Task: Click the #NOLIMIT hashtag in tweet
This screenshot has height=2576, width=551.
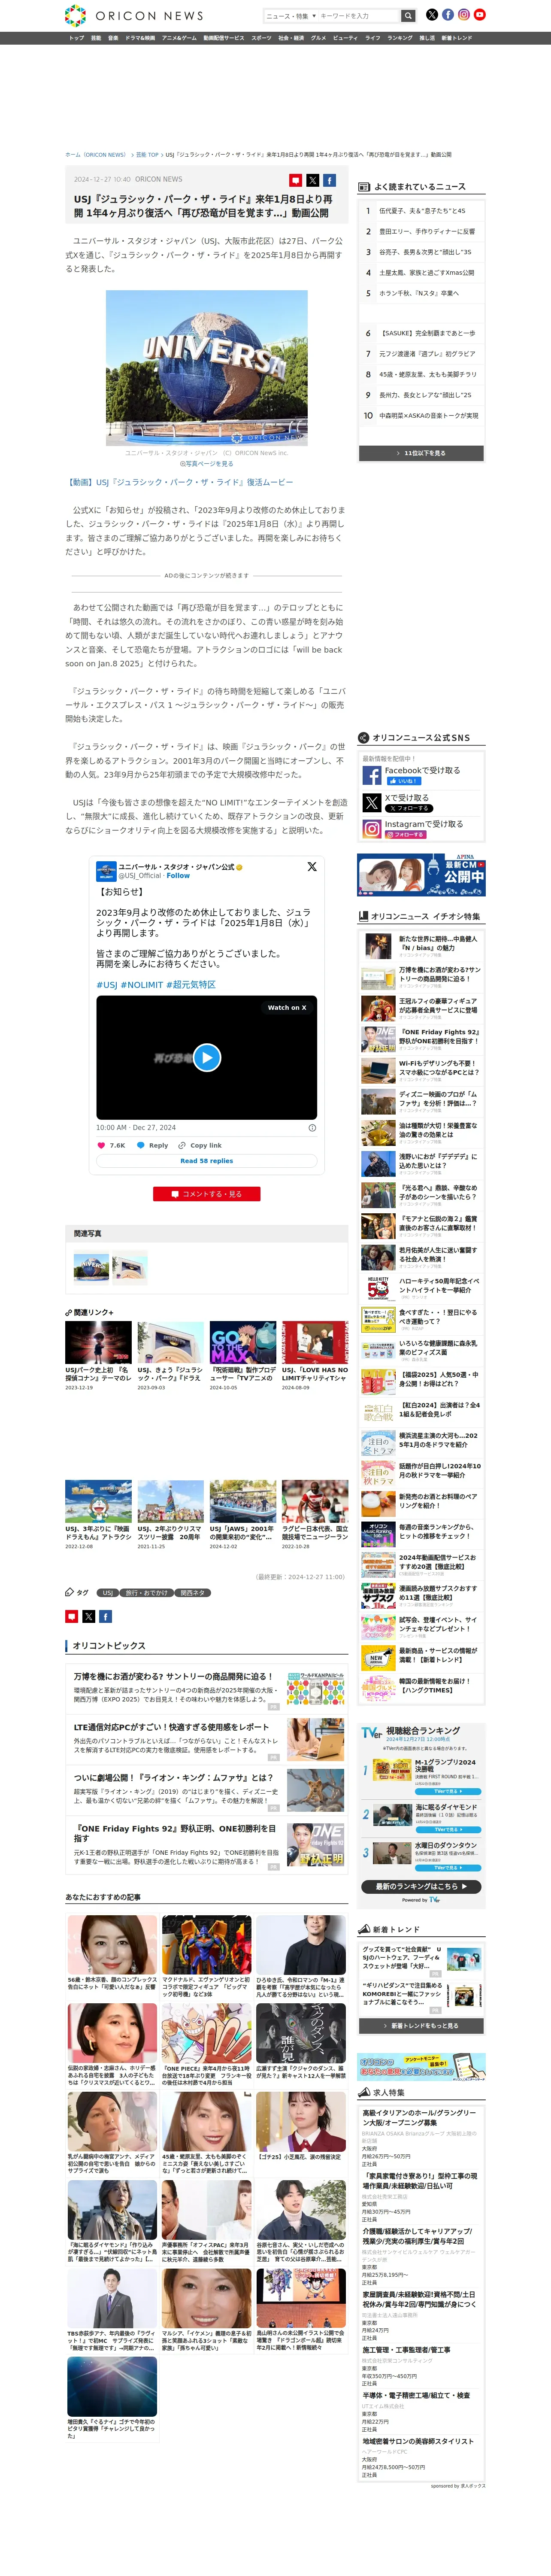Action: pos(142,985)
